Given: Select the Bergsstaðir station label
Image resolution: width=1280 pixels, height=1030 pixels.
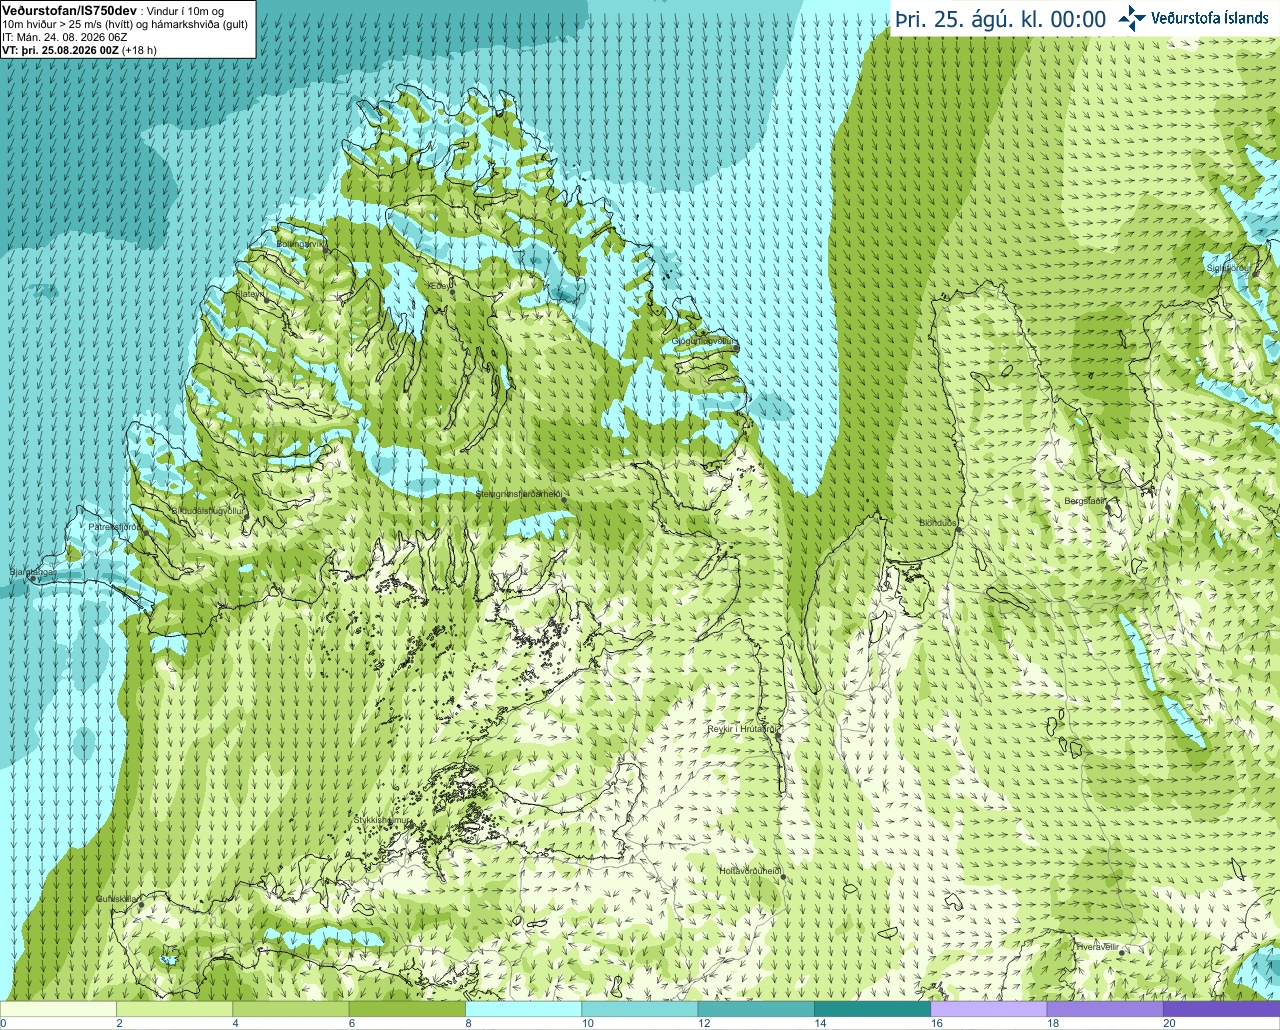Looking at the screenshot, I should click(1084, 501).
